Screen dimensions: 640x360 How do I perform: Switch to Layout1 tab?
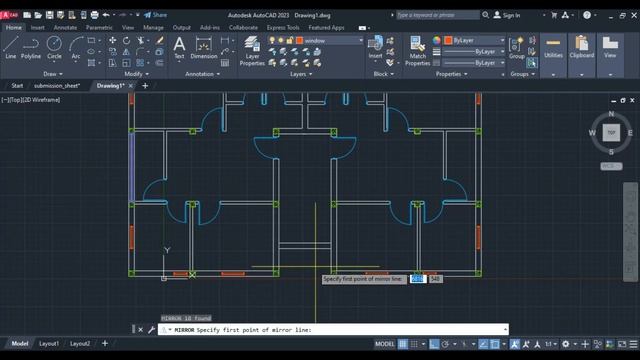pos(49,344)
